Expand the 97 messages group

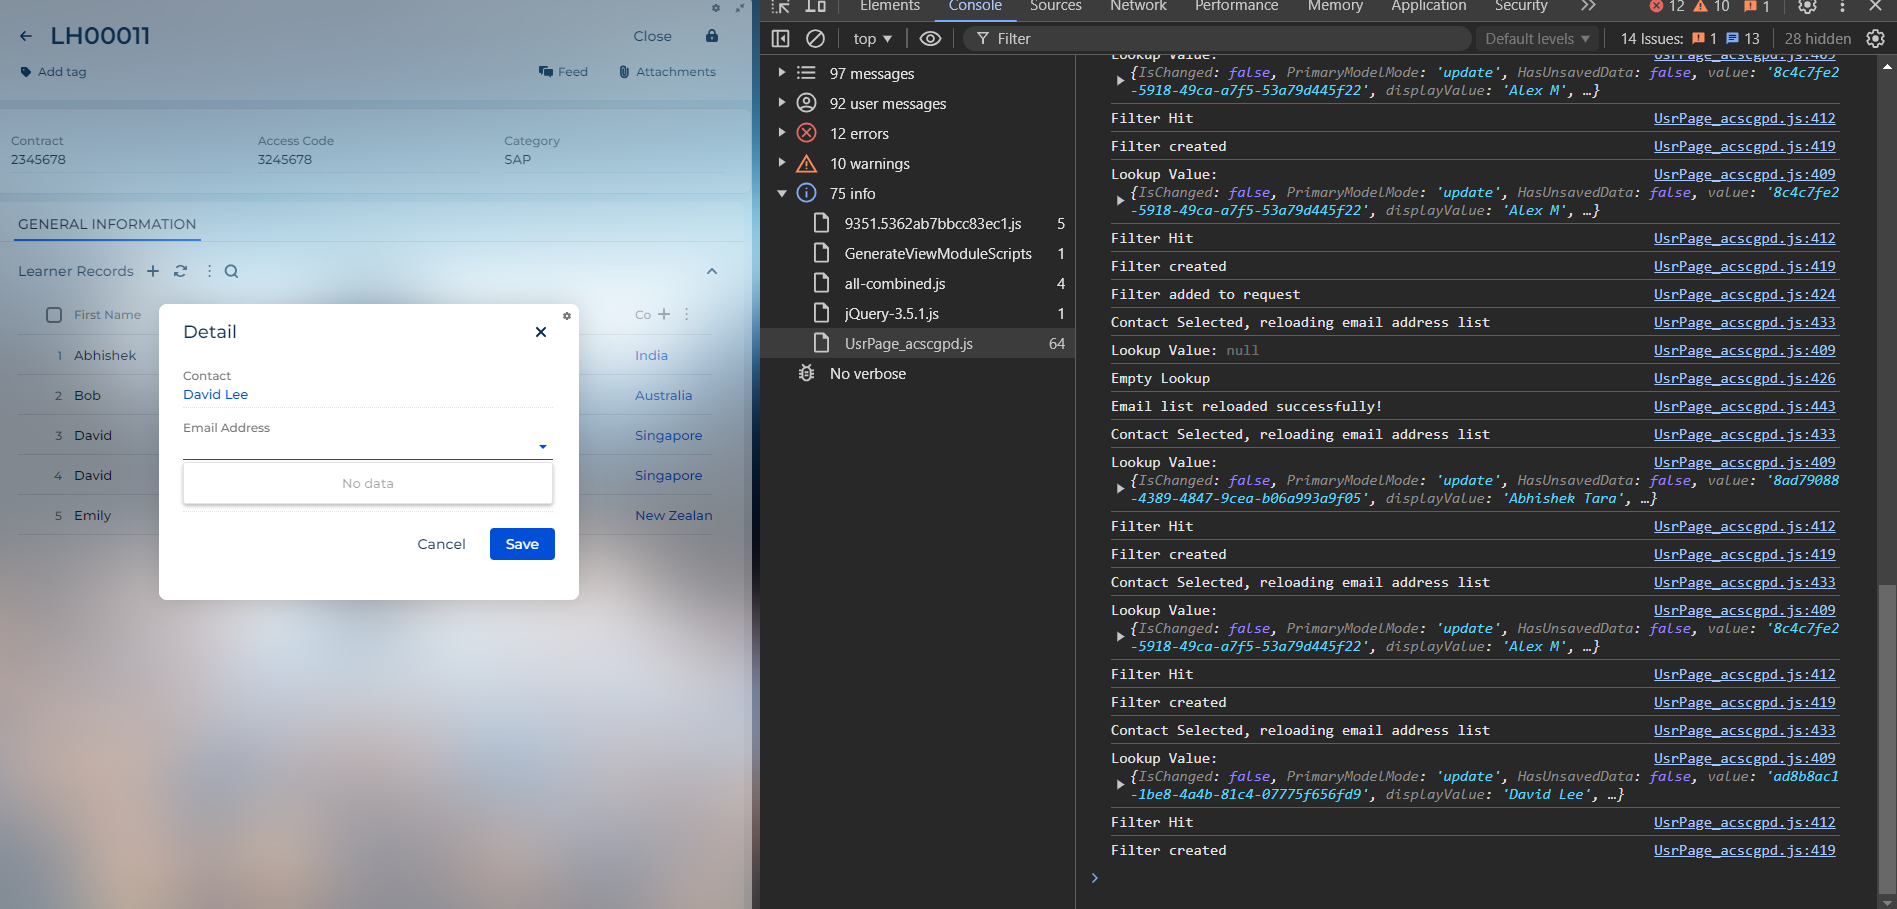tap(782, 73)
